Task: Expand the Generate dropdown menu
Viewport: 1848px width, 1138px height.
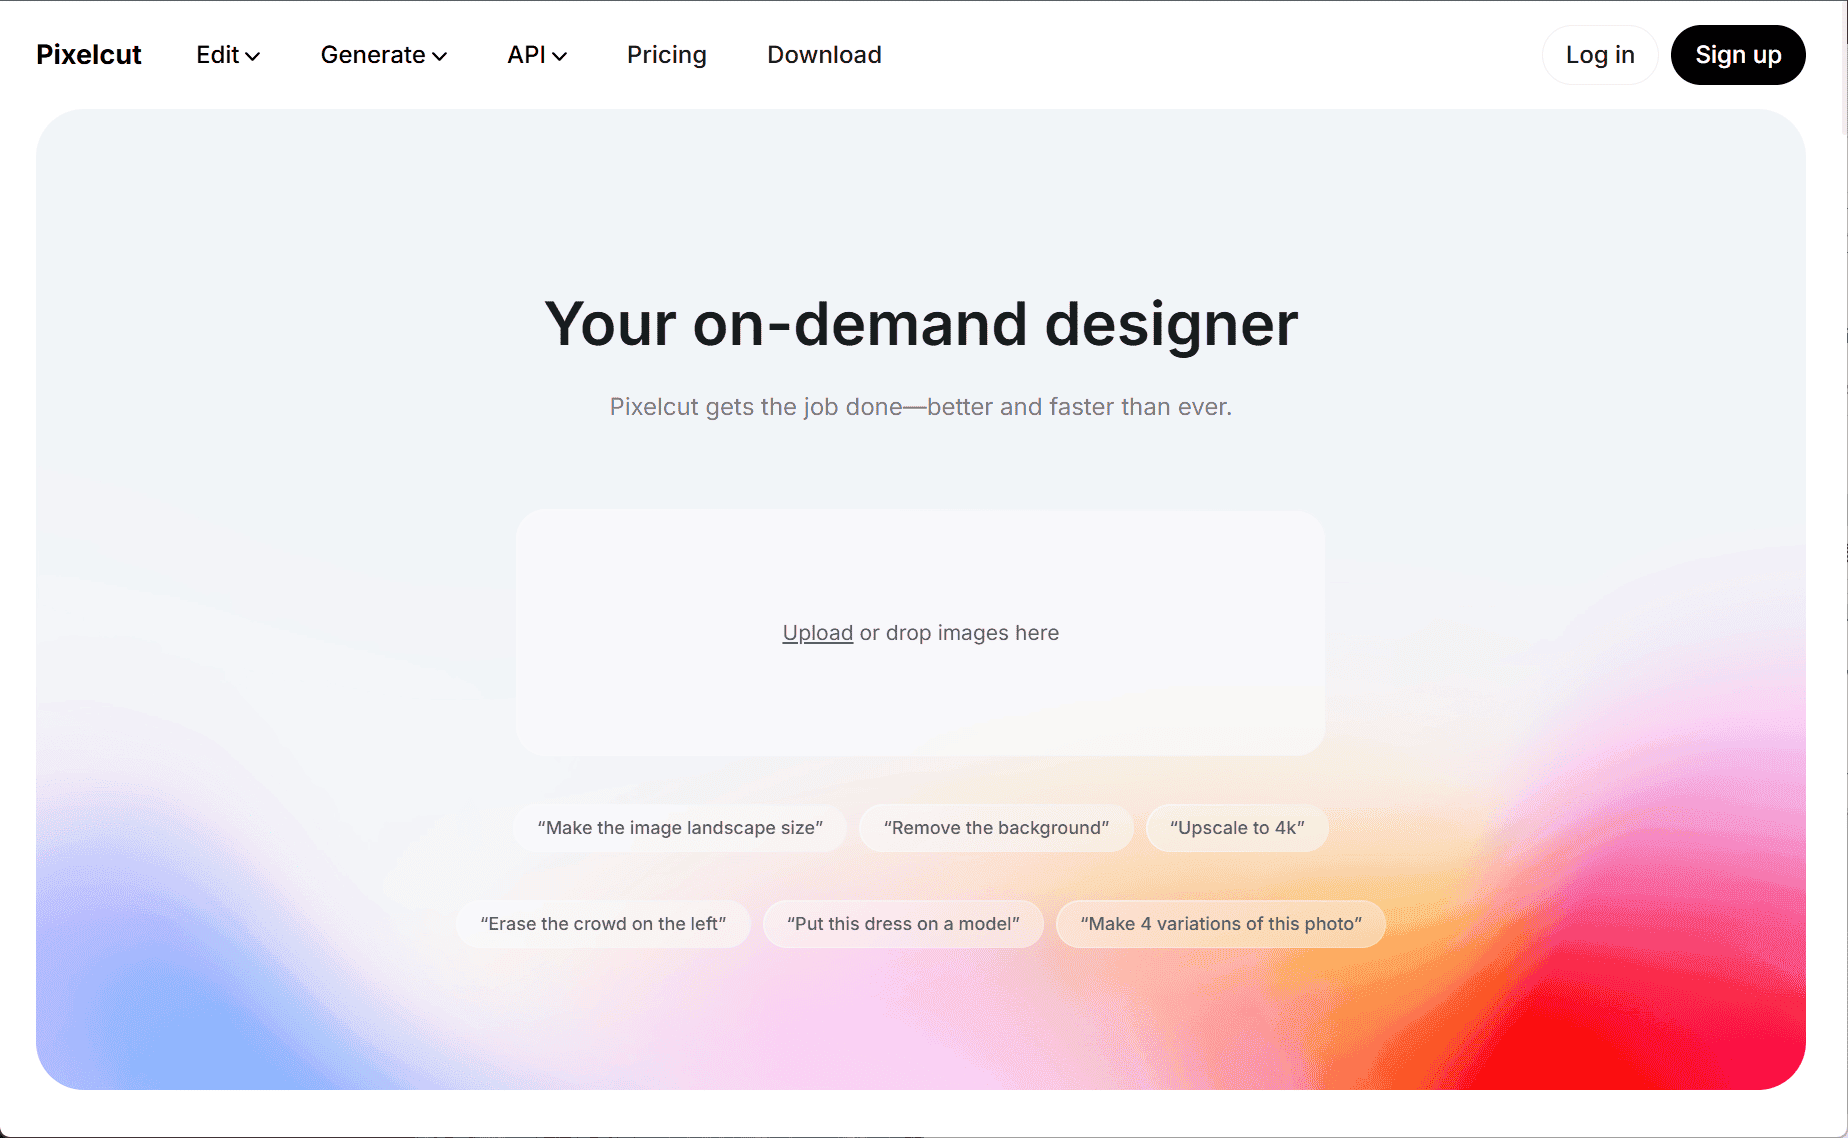Action: 373,55
